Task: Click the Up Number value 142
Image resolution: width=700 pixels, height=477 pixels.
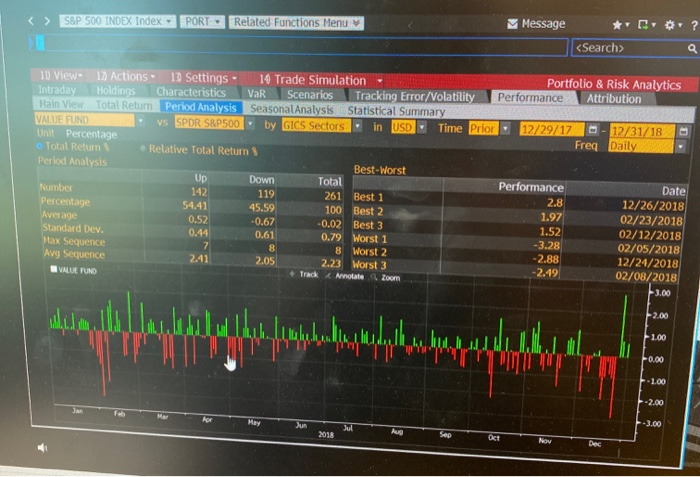Action: click(x=199, y=192)
